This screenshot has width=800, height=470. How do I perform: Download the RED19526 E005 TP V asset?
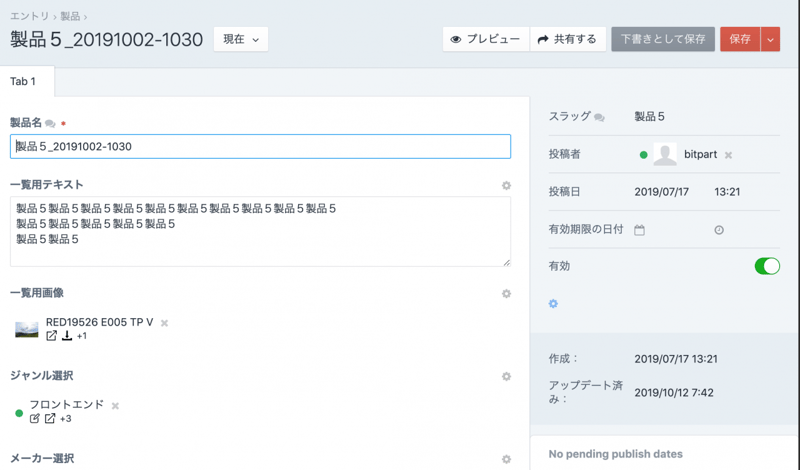click(67, 336)
